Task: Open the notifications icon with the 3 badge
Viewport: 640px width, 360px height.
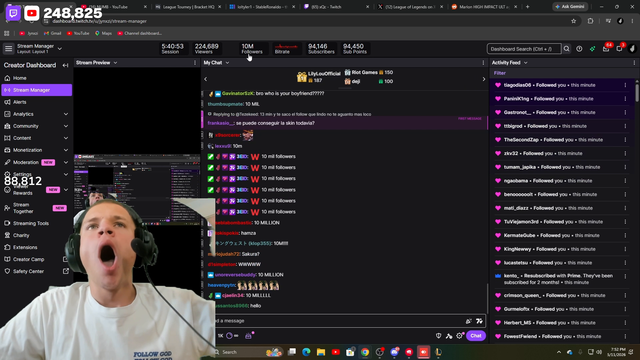Action: (620, 49)
